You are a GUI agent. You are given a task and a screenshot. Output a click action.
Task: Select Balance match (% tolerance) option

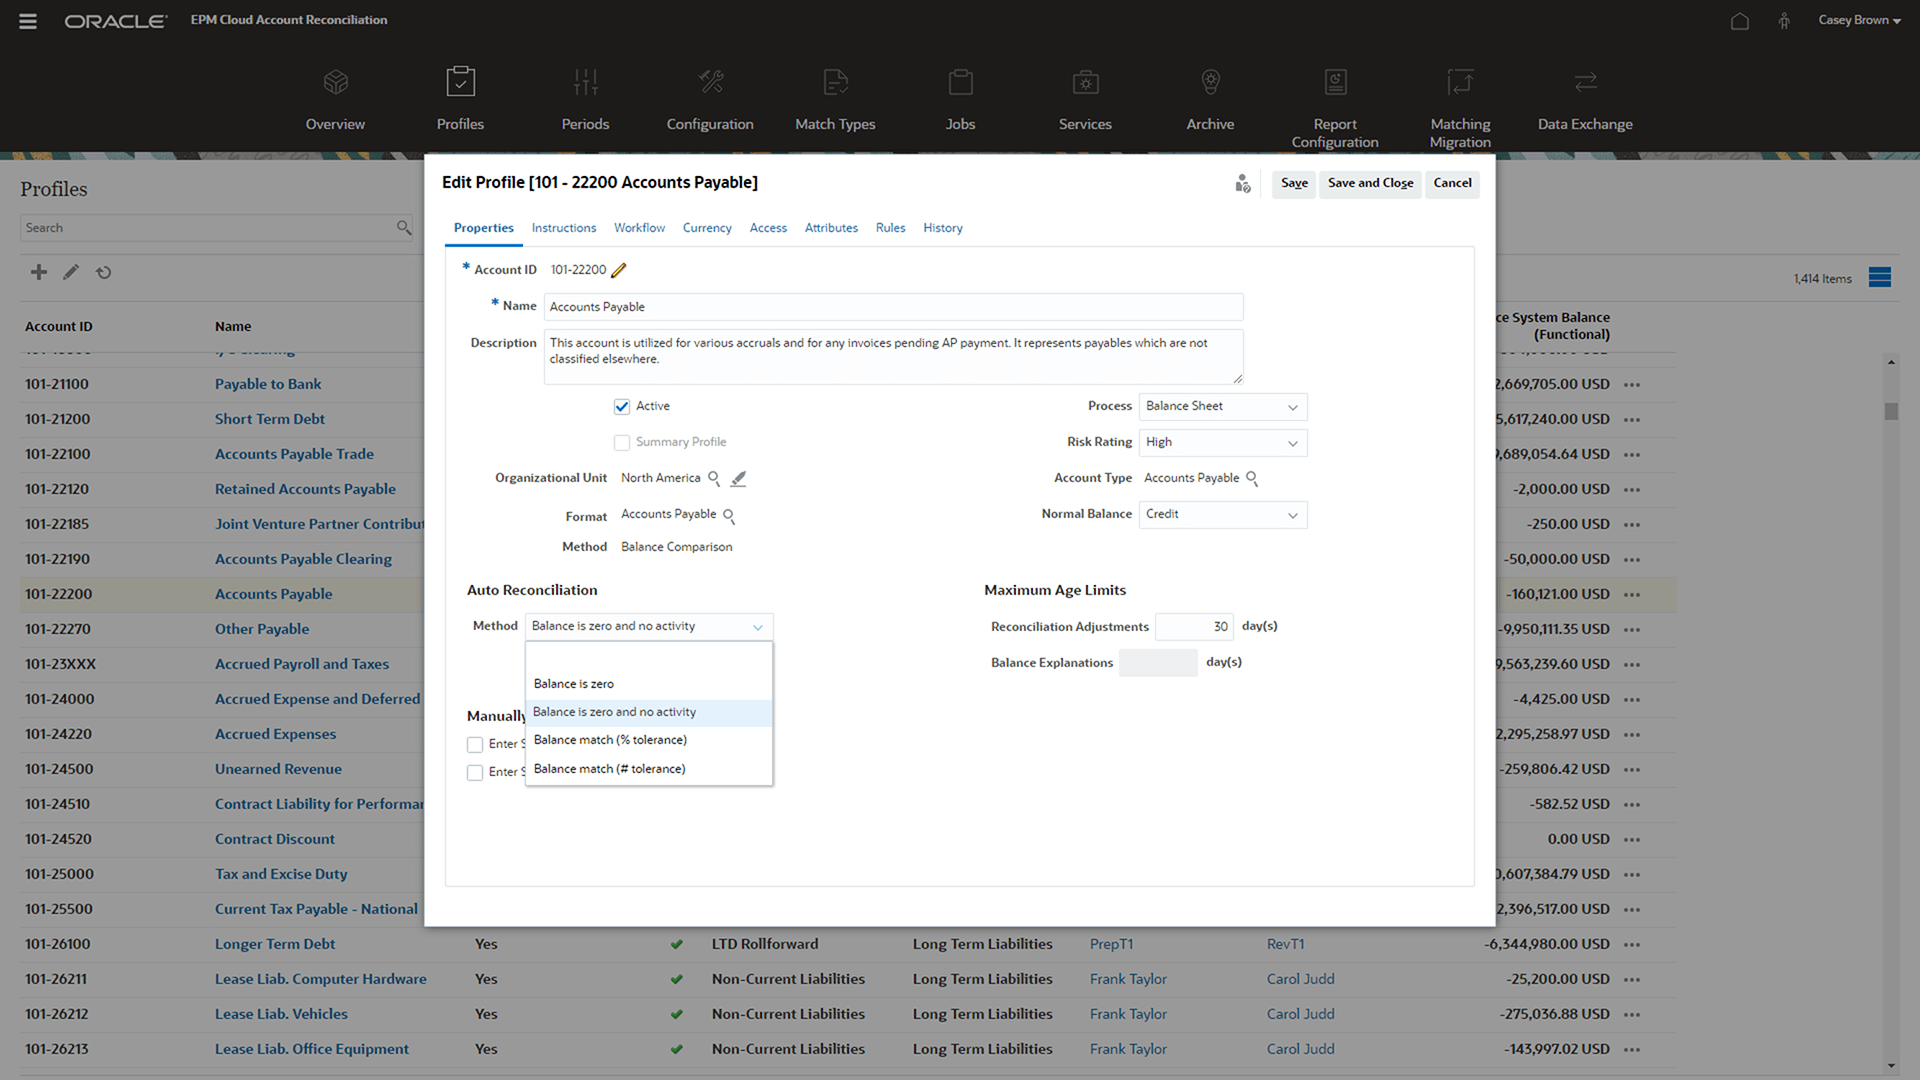pyautogui.click(x=610, y=740)
